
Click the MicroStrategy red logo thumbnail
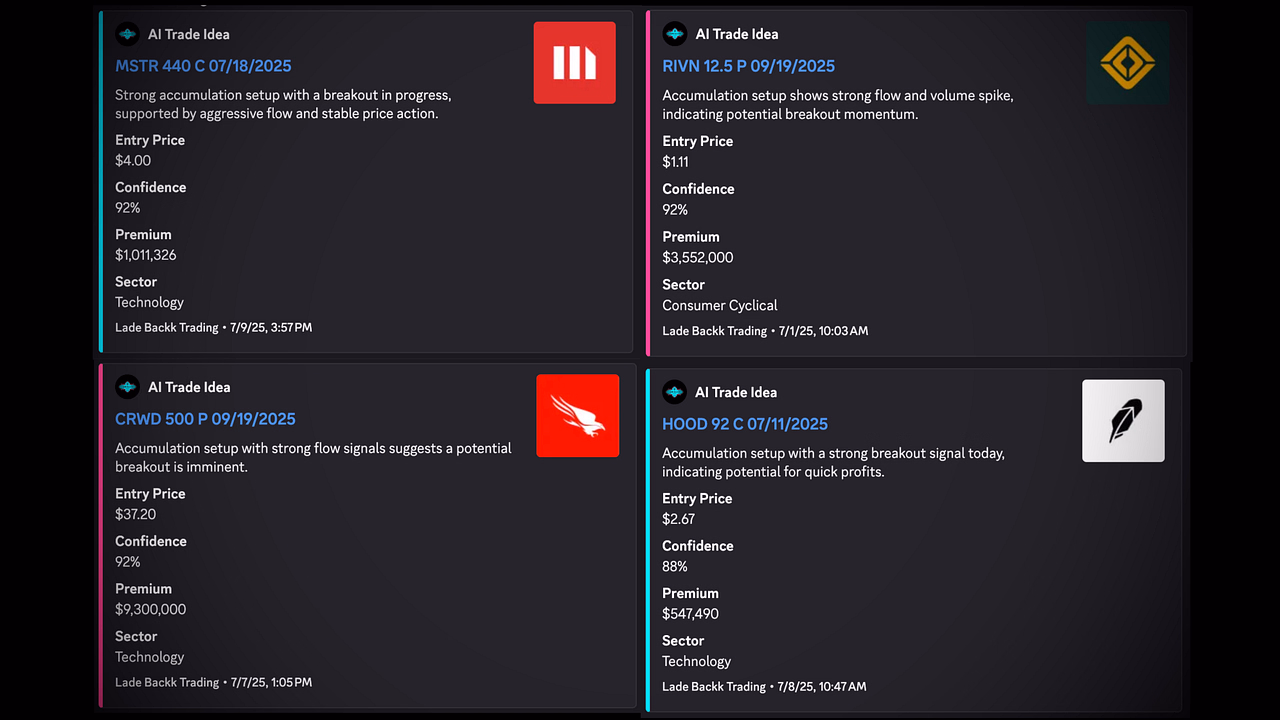[x=575, y=63]
